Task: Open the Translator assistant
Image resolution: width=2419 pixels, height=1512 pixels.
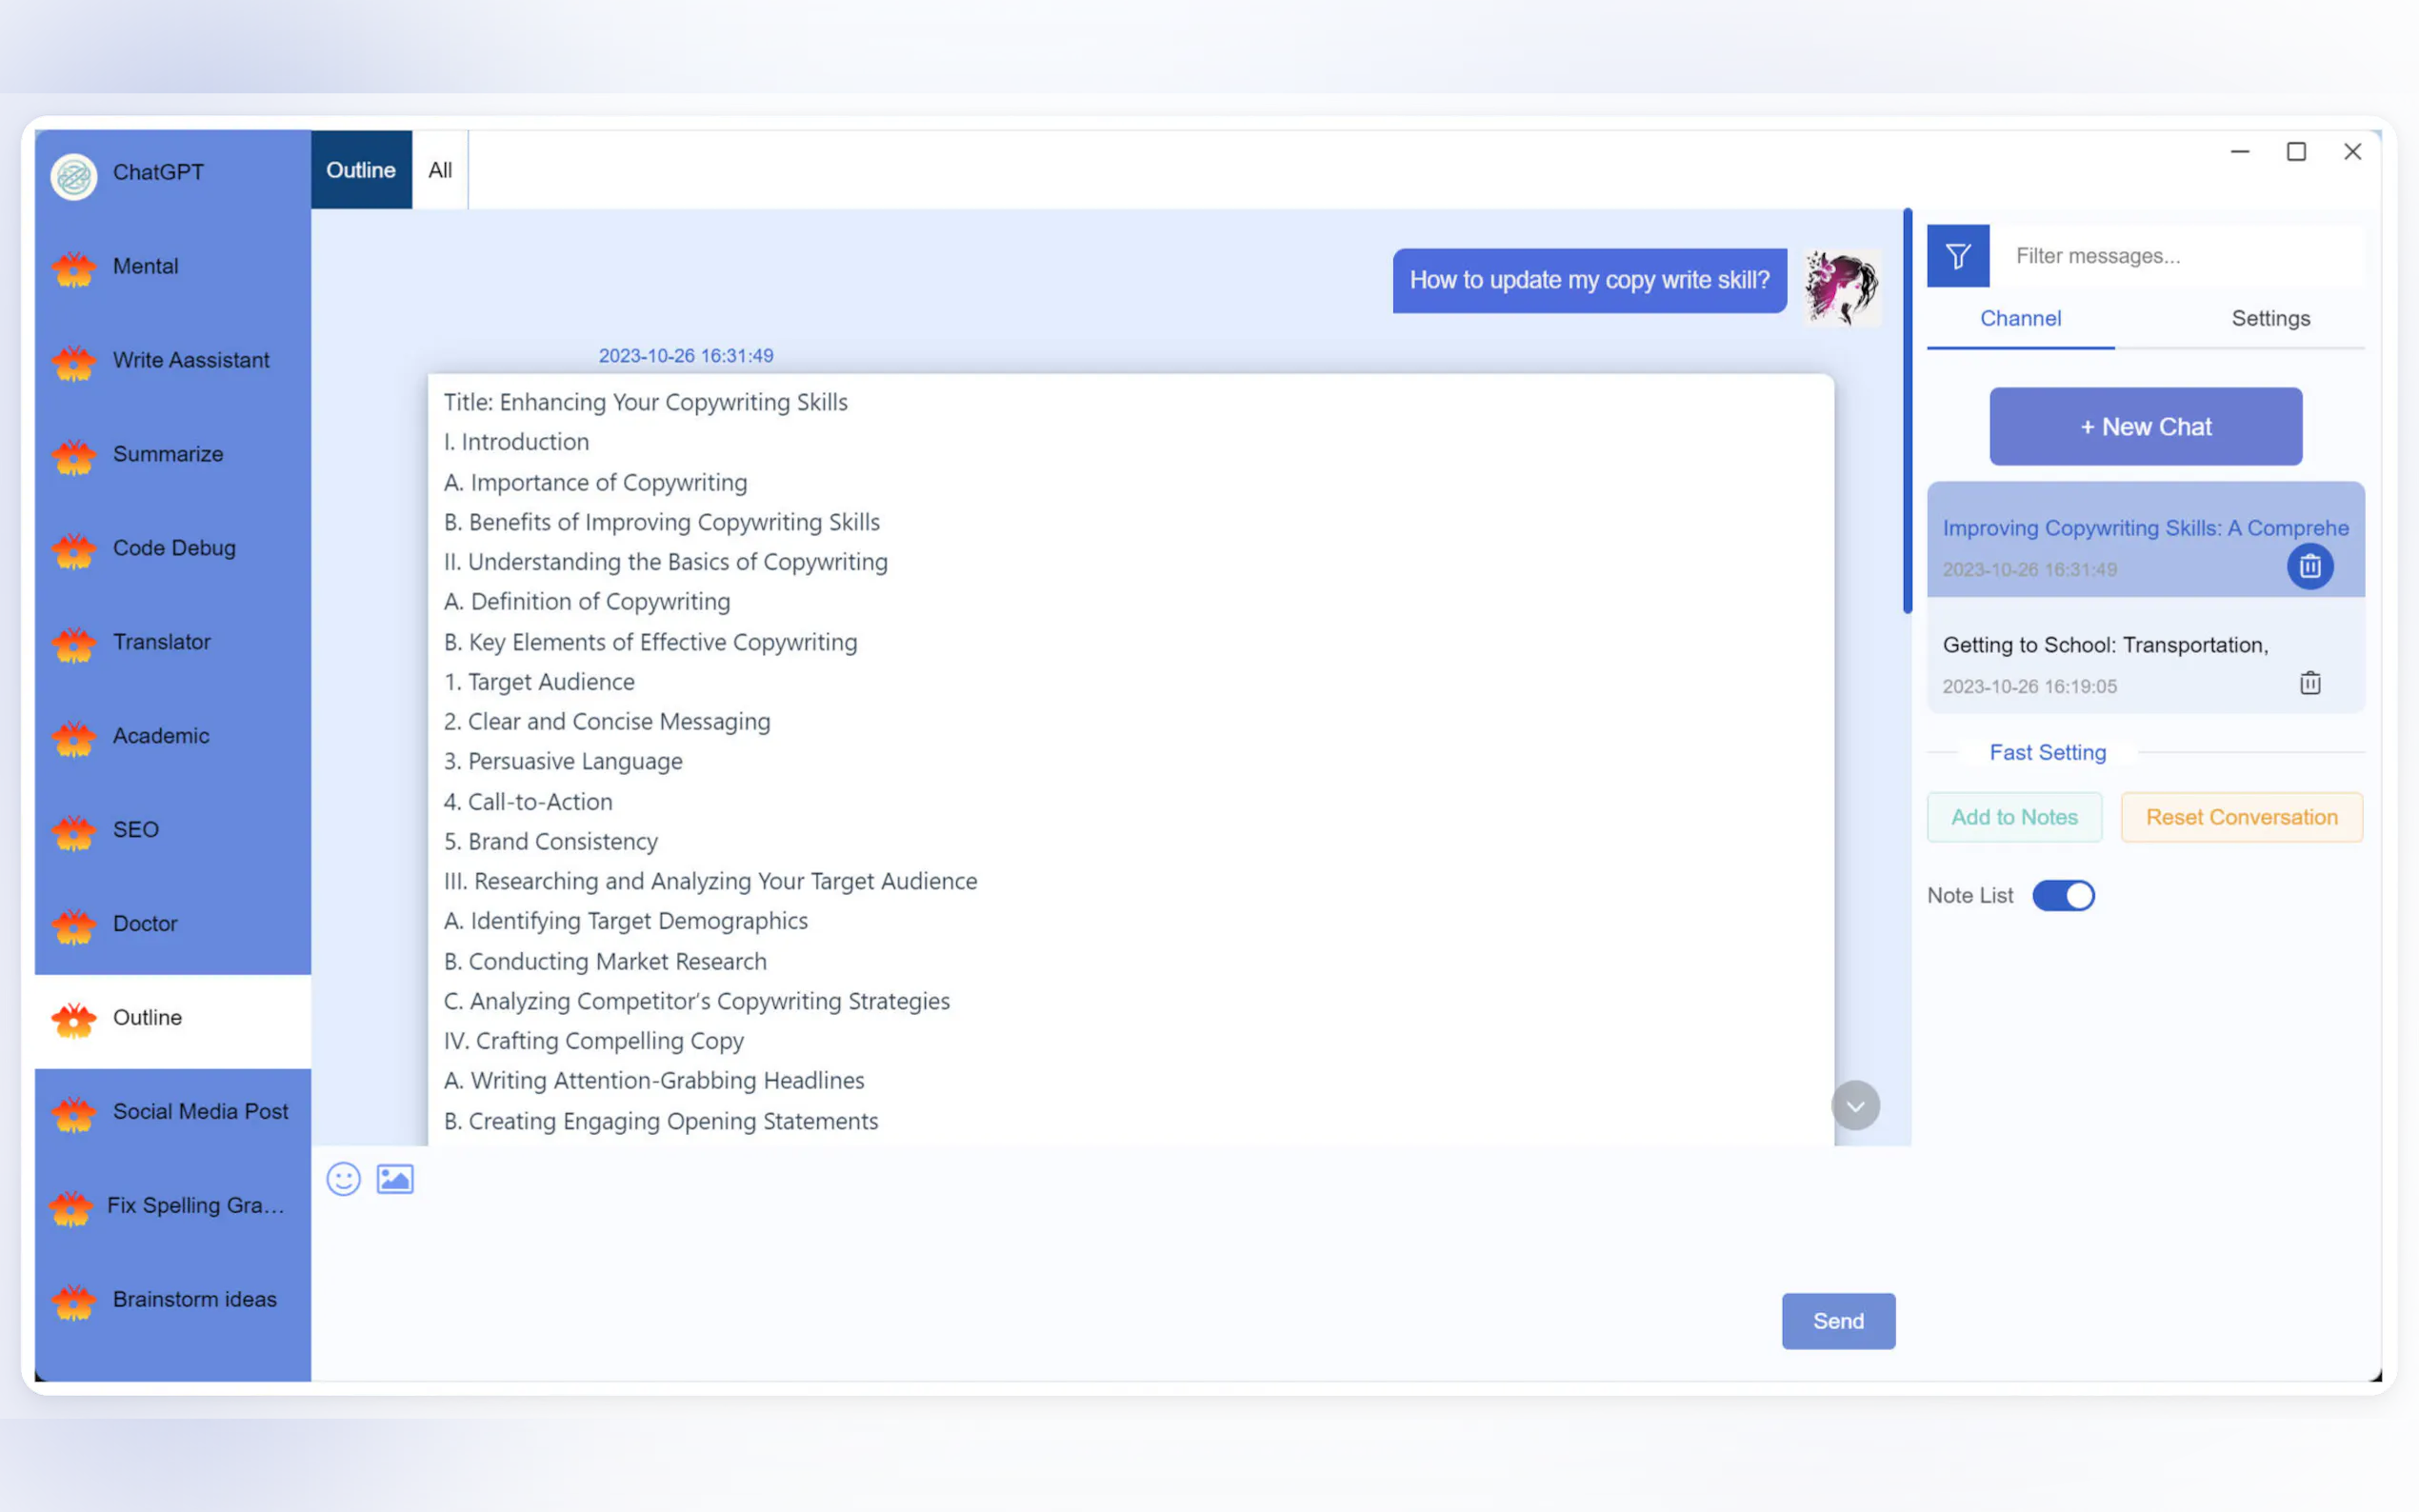Action: pyautogui.click(x=162, y=642)
